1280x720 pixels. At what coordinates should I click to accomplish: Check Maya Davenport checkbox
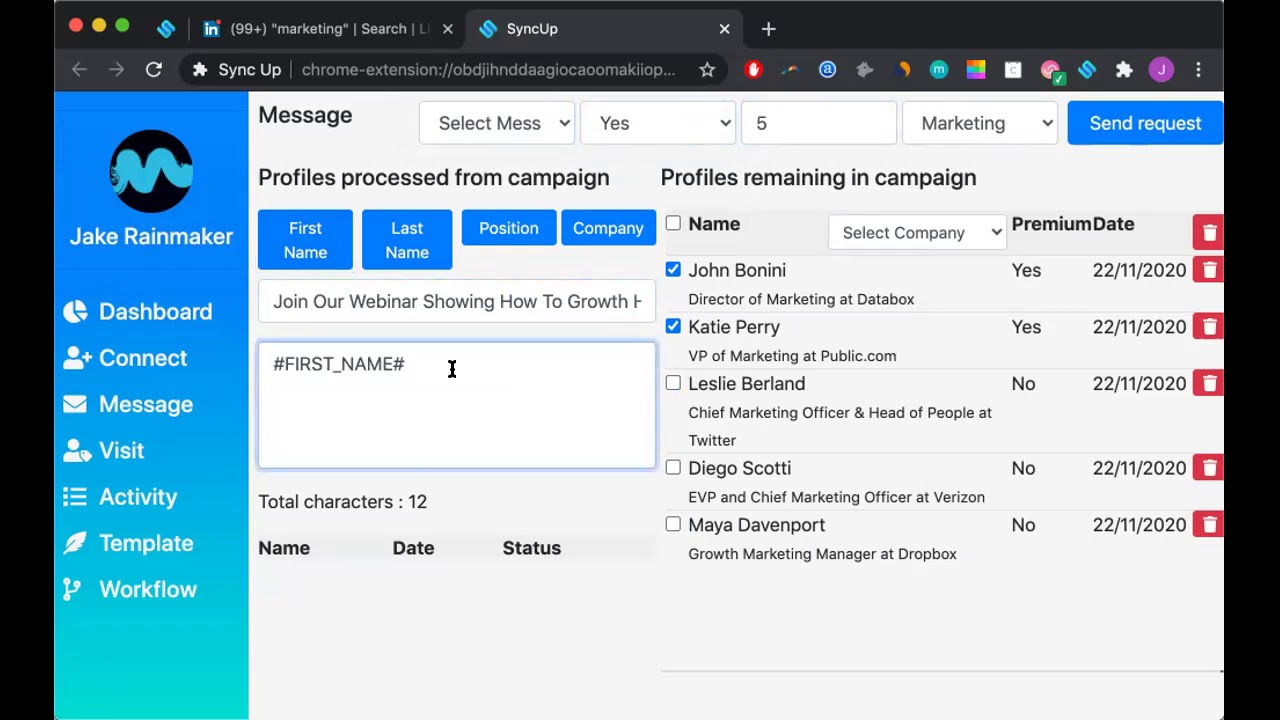click(673, 525)
